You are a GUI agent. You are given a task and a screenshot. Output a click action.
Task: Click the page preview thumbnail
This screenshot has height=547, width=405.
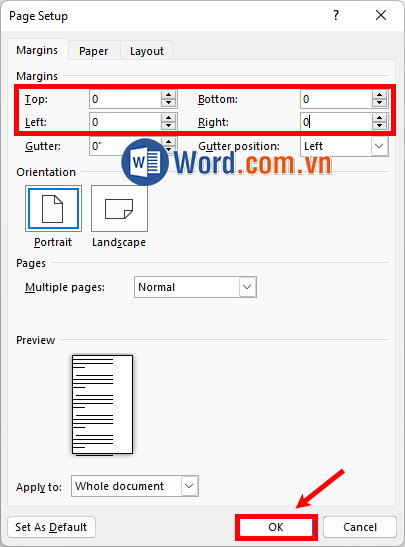(x=103, y=405)
